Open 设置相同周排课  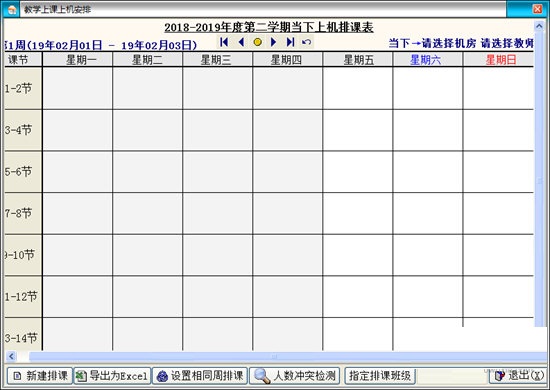200,376
